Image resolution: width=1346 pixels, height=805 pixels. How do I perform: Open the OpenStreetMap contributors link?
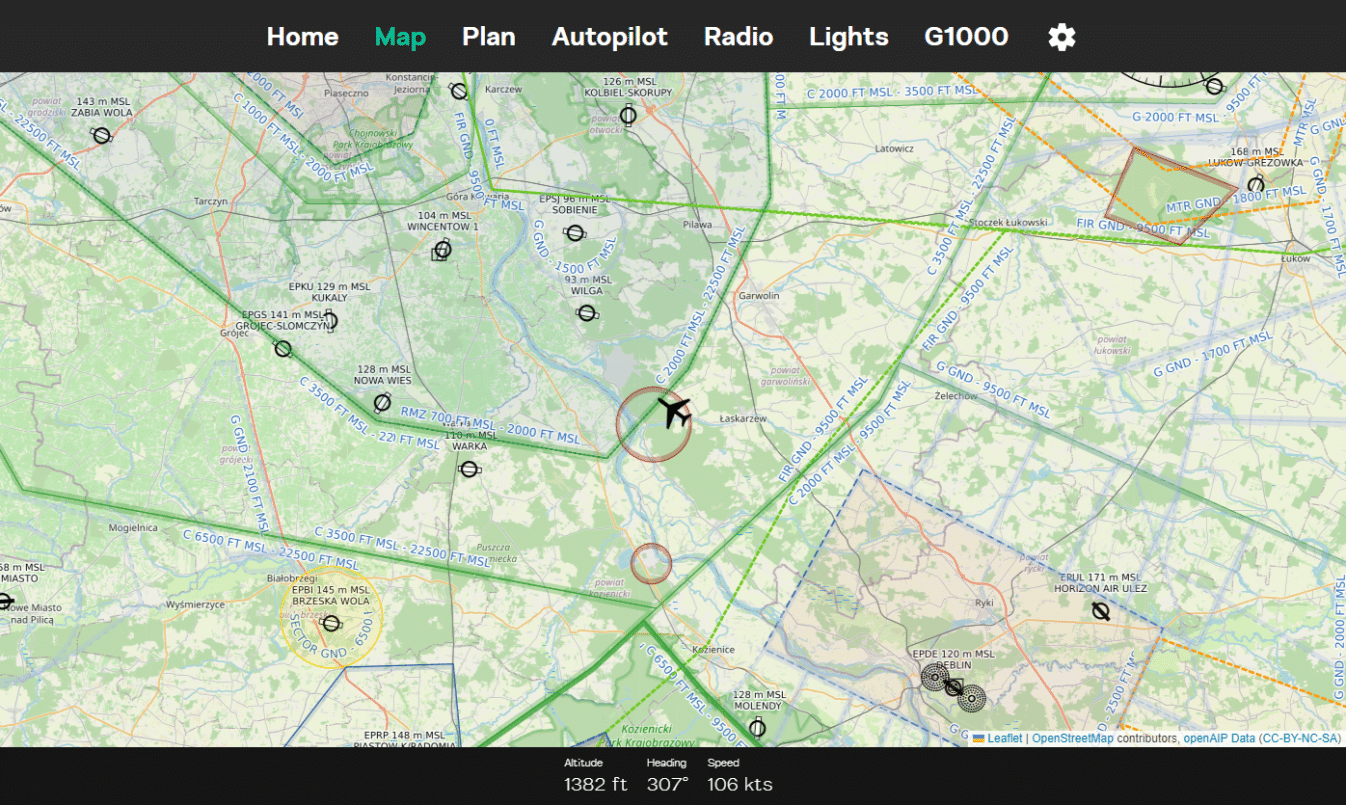click(1072, 738)
